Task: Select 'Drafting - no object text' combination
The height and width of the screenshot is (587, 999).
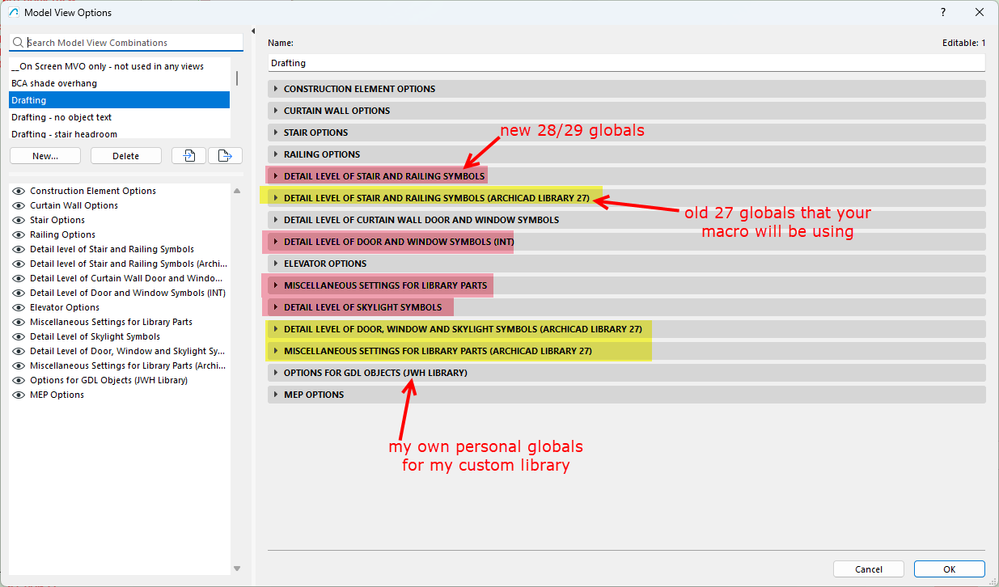Action: tap(119, 117)
